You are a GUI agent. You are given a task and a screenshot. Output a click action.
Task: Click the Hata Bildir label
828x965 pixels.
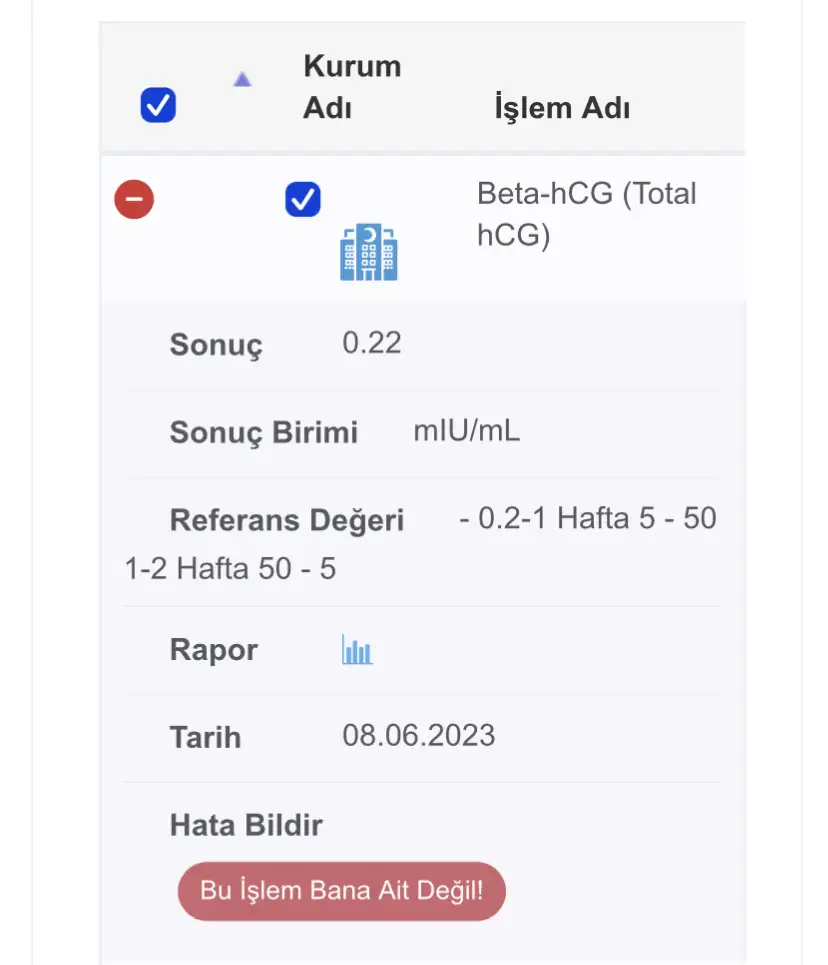[246, 825]
